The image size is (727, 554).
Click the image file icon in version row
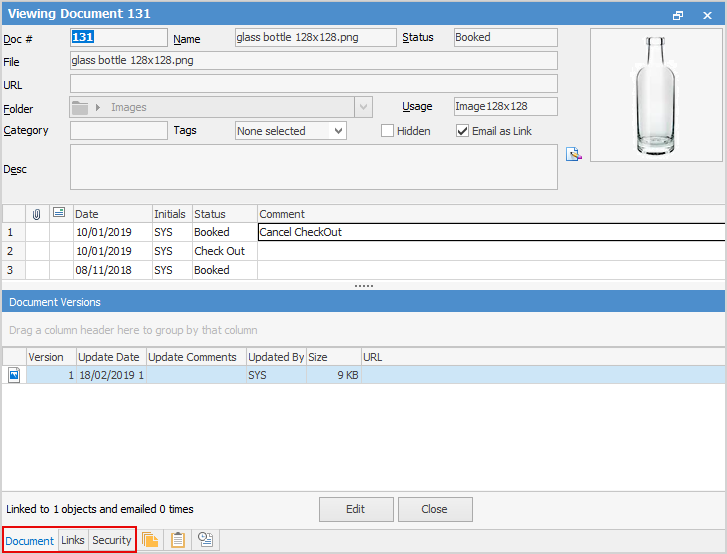click(x=14, y=375)
